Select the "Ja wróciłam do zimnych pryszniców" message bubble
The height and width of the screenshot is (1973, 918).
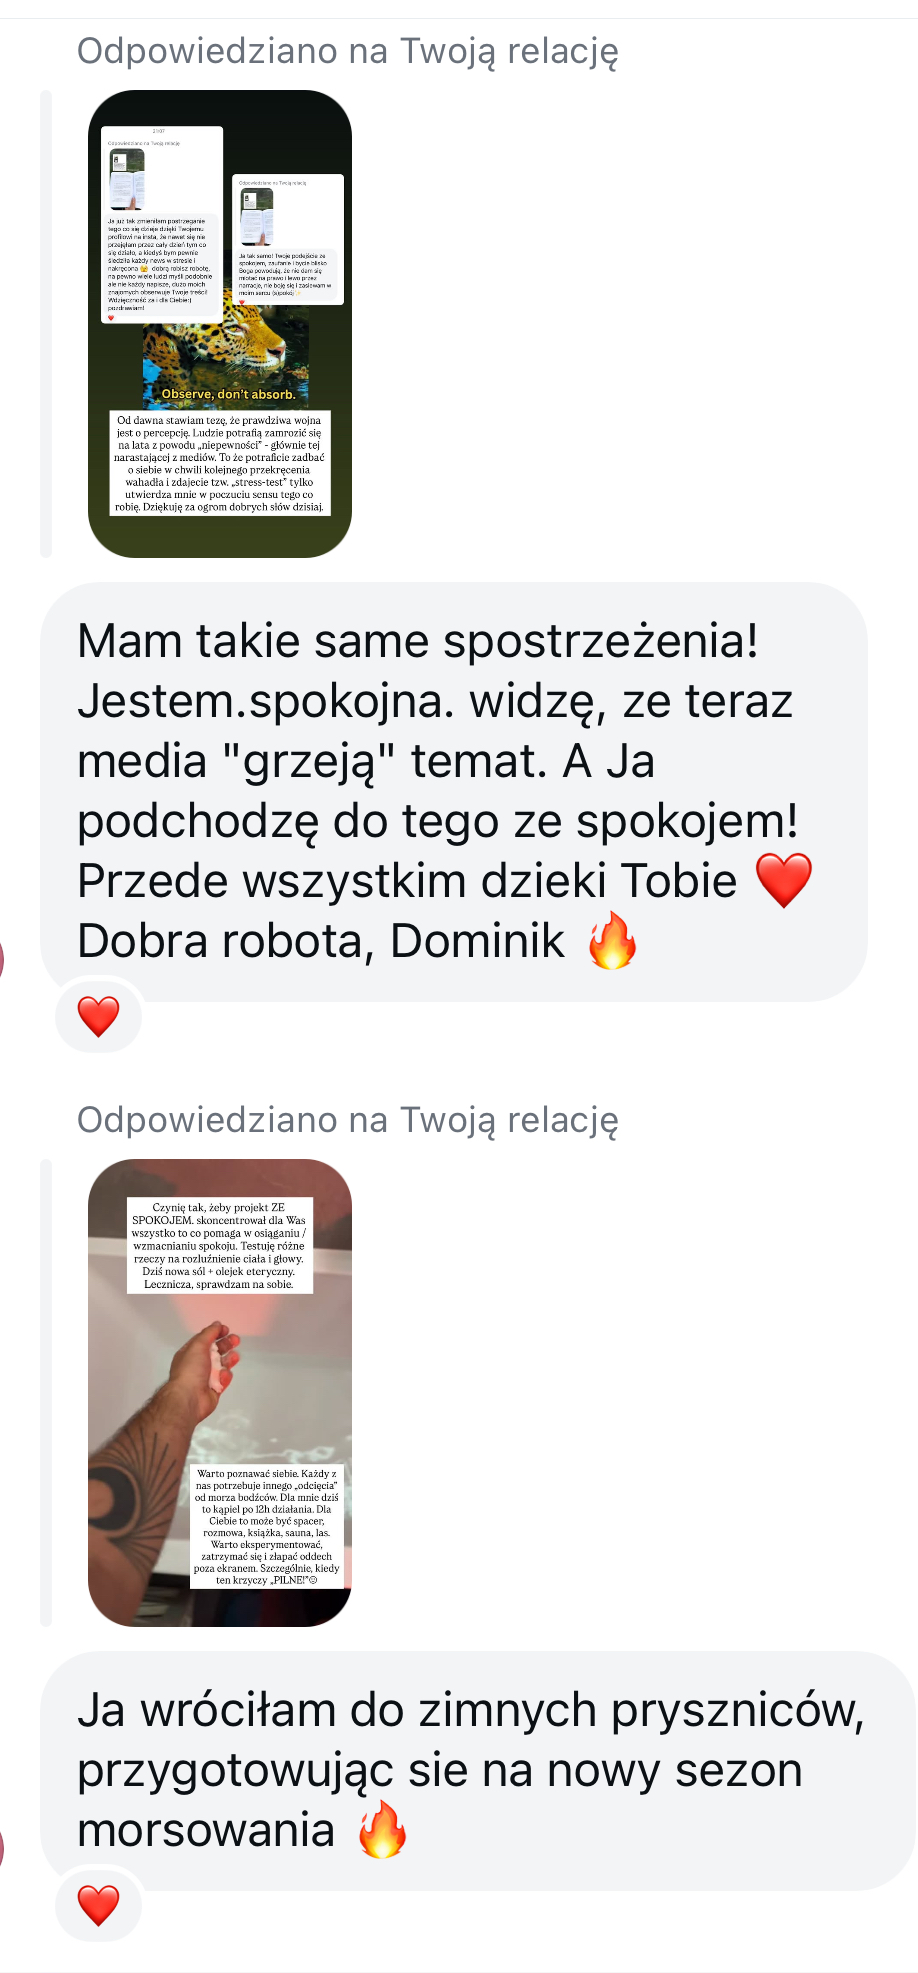[478, 1771]
